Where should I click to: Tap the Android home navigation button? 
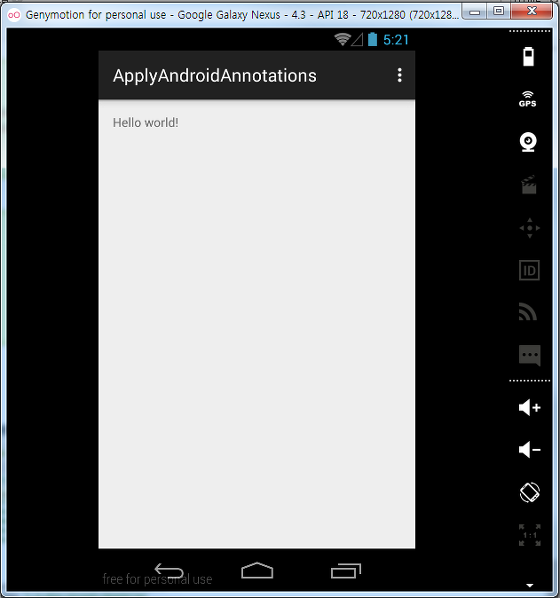point(257,571)
